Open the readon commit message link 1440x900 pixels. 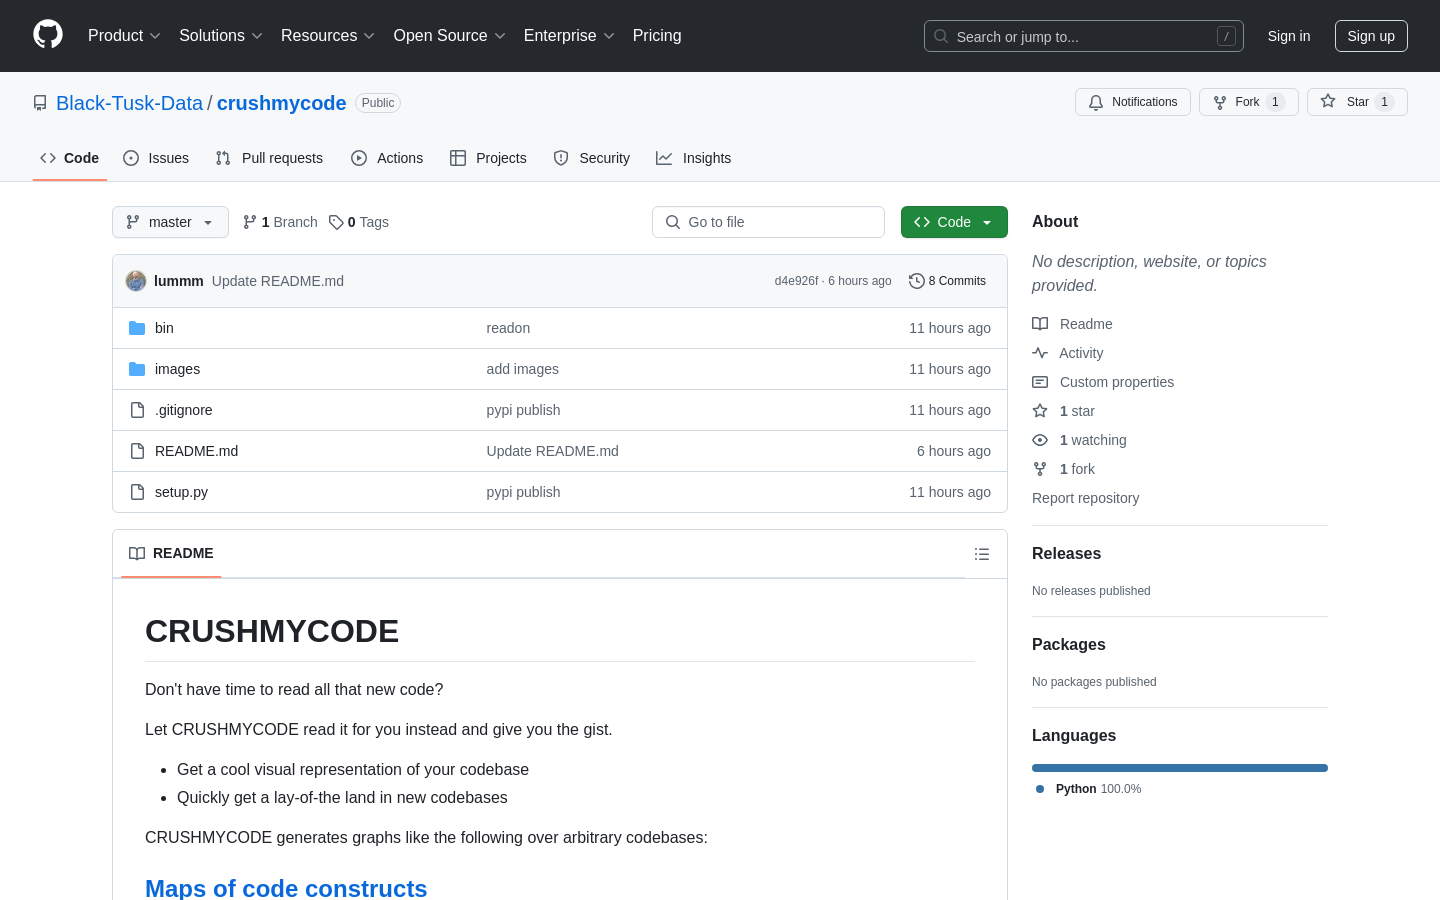[508, 328]
